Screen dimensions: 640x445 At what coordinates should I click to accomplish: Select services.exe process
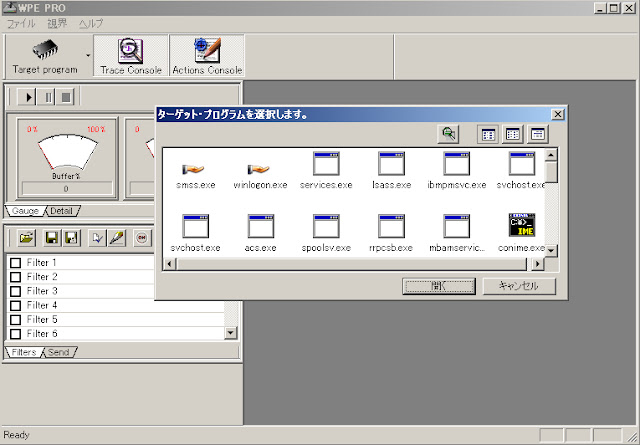[326, 171]
